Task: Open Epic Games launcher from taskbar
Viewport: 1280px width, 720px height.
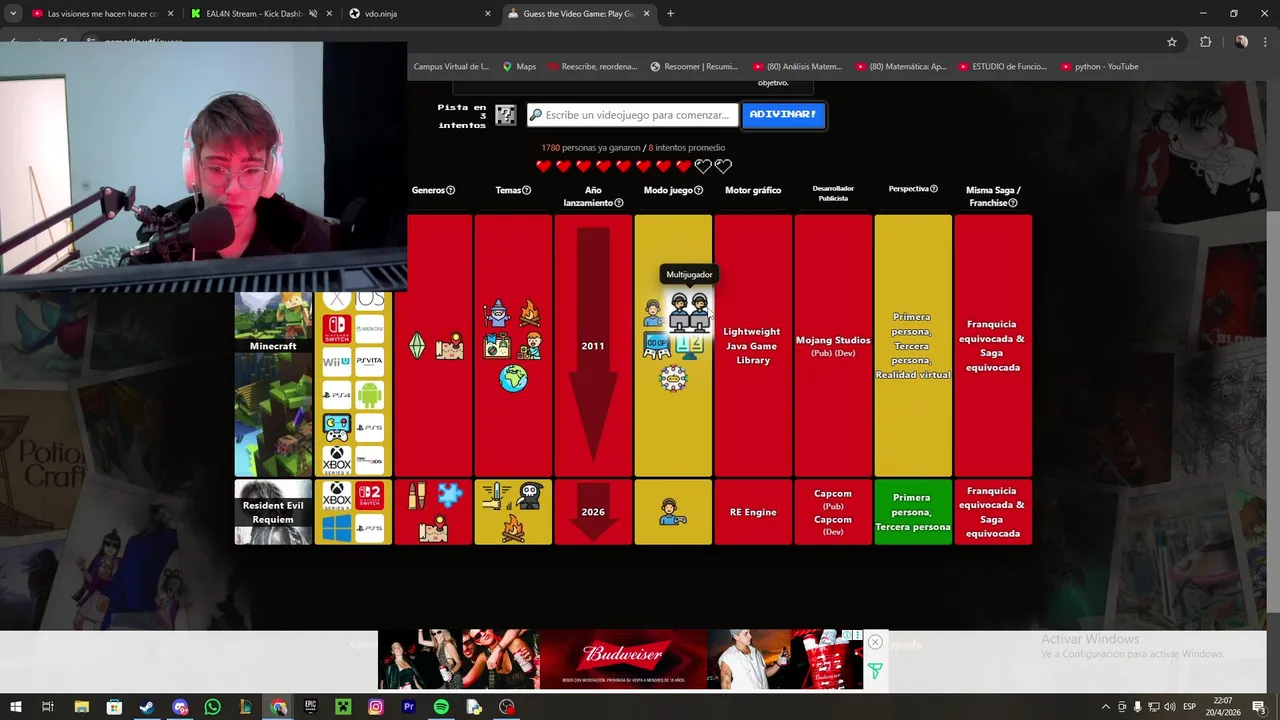Action: pos(311,707)
